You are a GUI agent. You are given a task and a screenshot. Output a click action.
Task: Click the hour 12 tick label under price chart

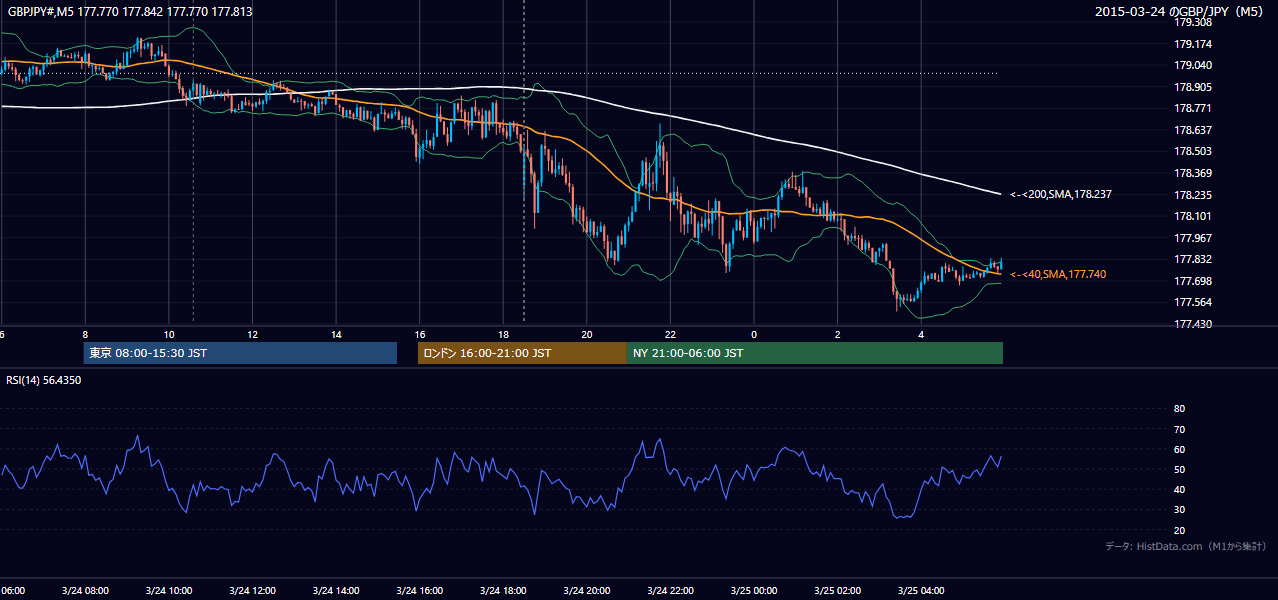click(252, 334)
